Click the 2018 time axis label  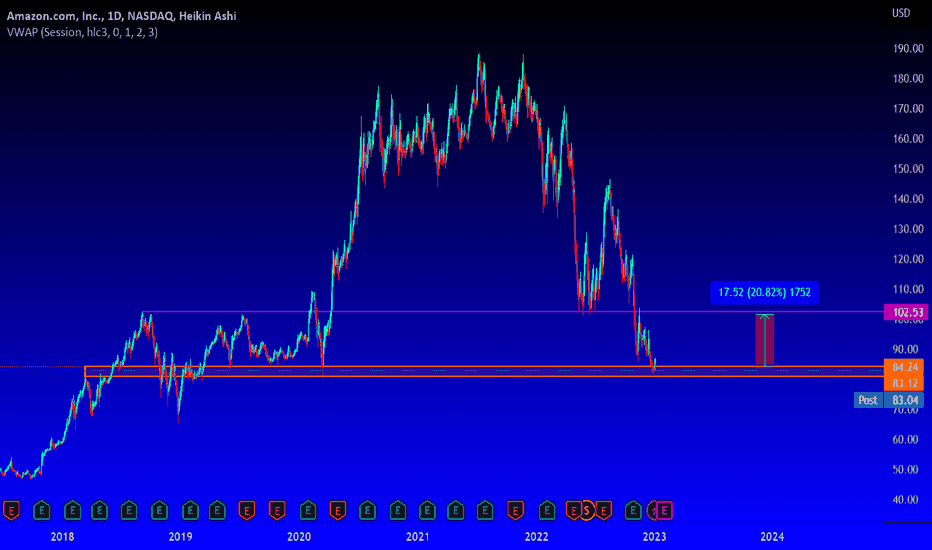click(62, 537)
